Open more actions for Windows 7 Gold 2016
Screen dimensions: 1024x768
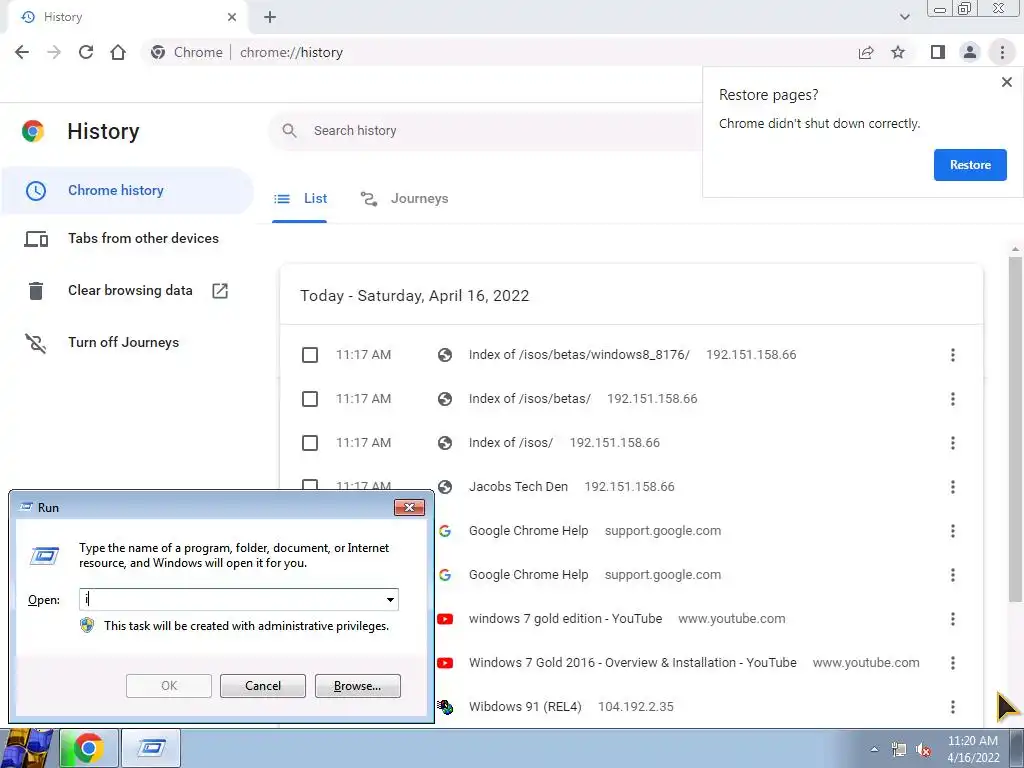click(x=952, y=662)
